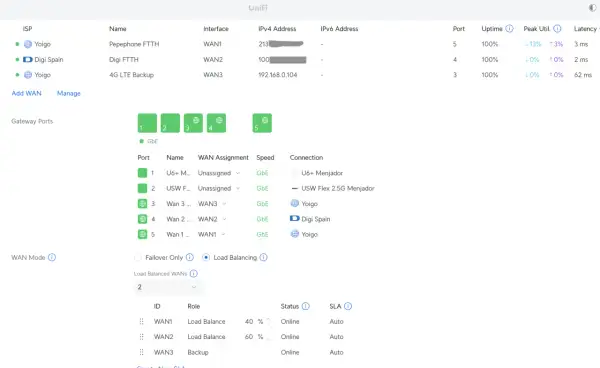This screenshot has height=368, width=600.
Task: Click the Add WAN link
Action: 26,93
